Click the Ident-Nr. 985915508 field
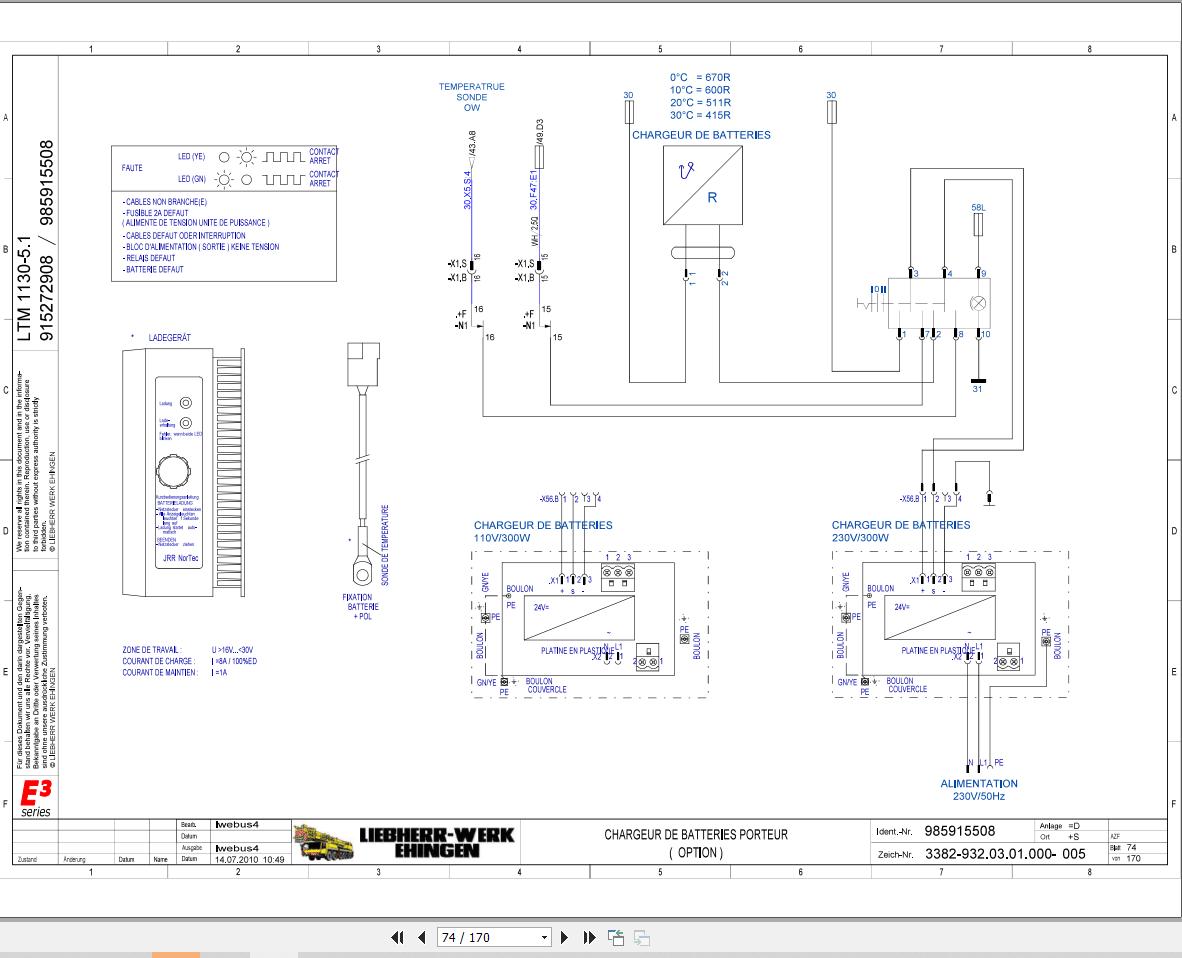The height and width of the screenshot is (958, 1182). (959, 831)
